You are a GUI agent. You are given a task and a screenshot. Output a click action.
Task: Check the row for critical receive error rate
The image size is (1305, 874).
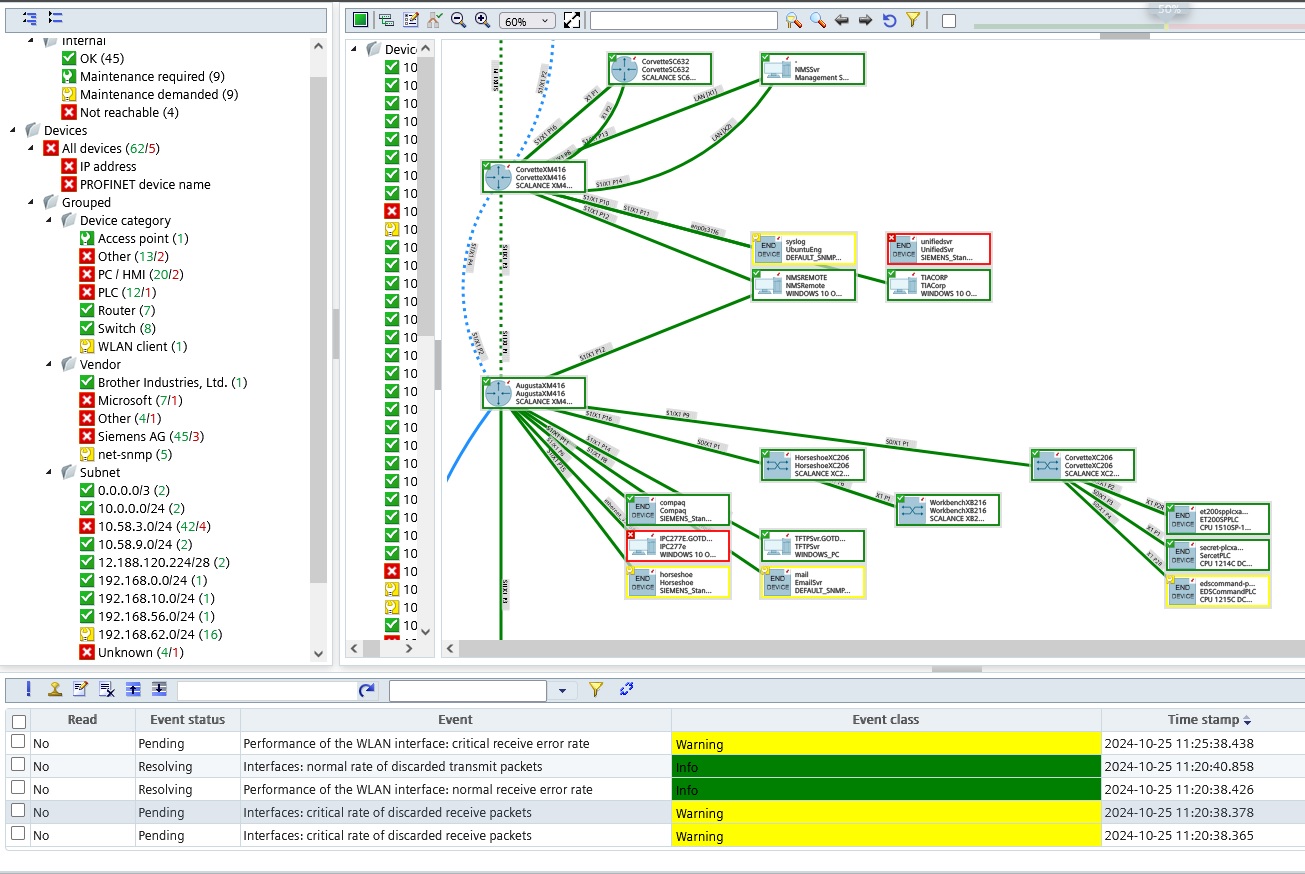[18, 742]
